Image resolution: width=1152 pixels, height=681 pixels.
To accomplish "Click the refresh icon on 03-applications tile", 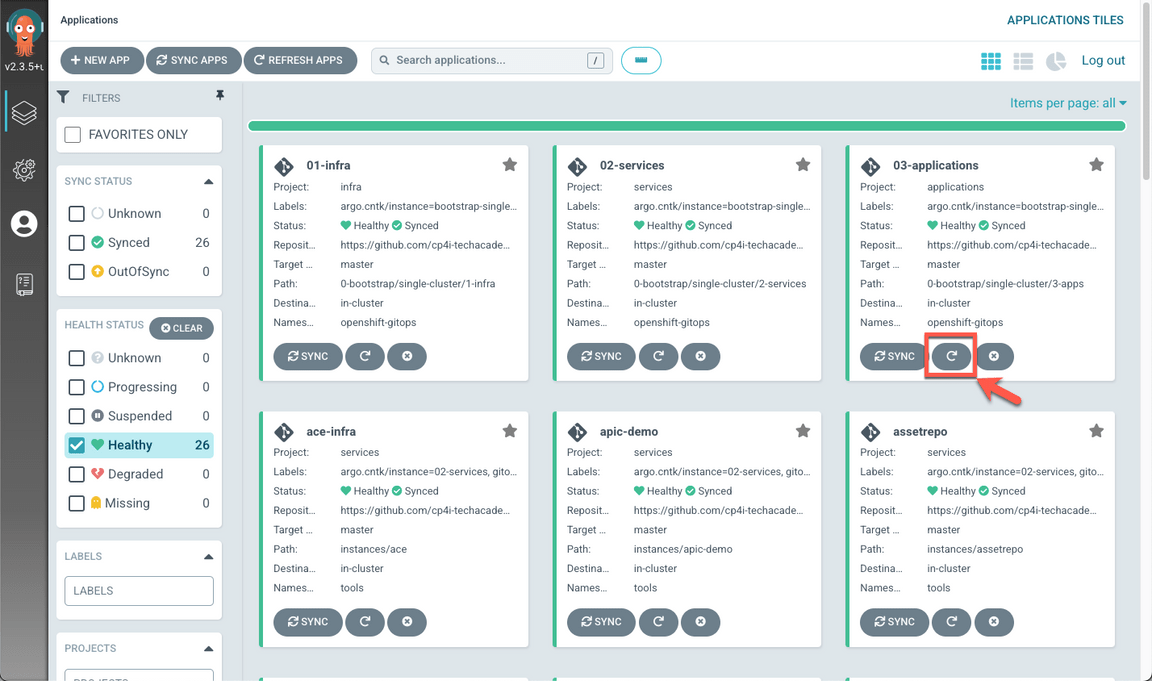I will 951,356.
